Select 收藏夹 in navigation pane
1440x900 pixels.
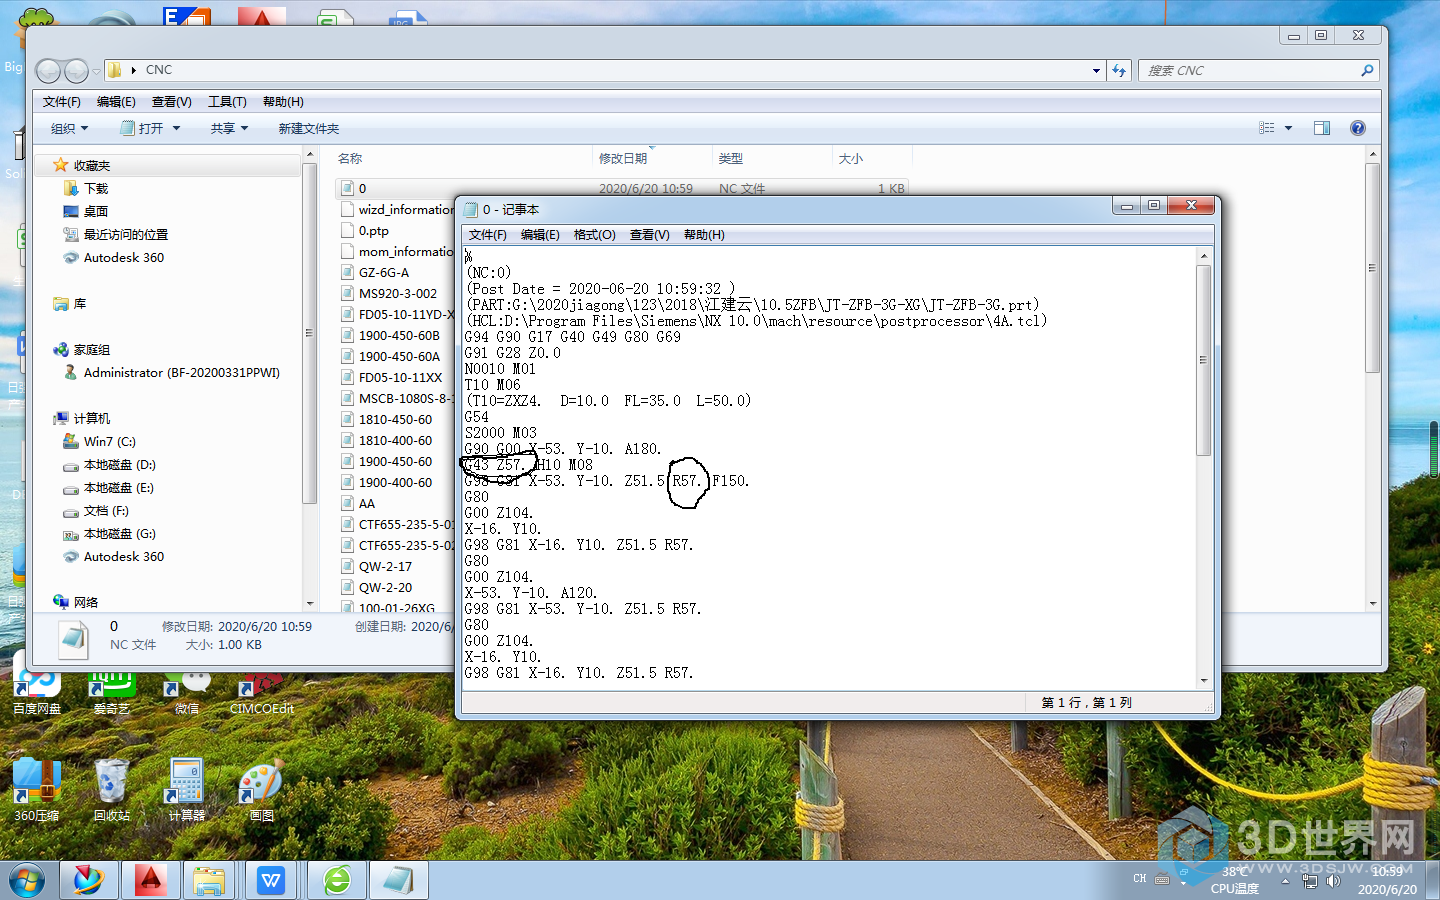pyautogui.click(x=91, y=165)
